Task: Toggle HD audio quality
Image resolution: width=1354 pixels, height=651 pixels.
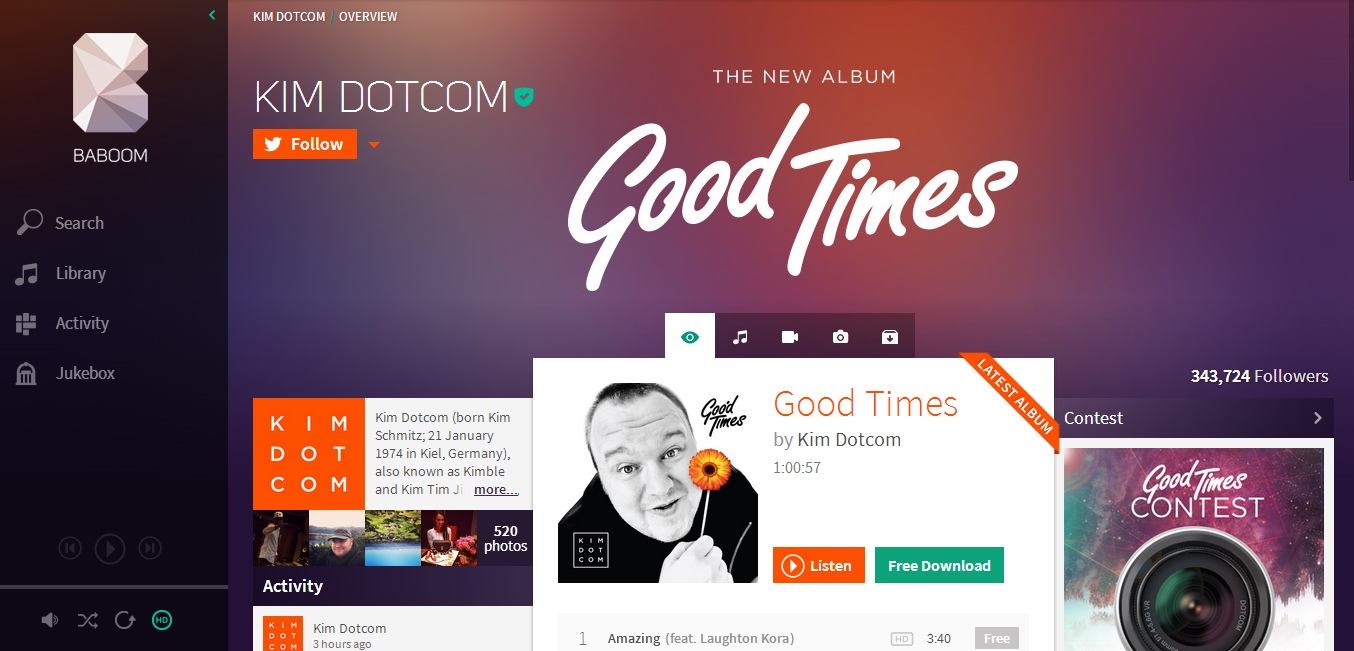Action: tap(162, 620)
